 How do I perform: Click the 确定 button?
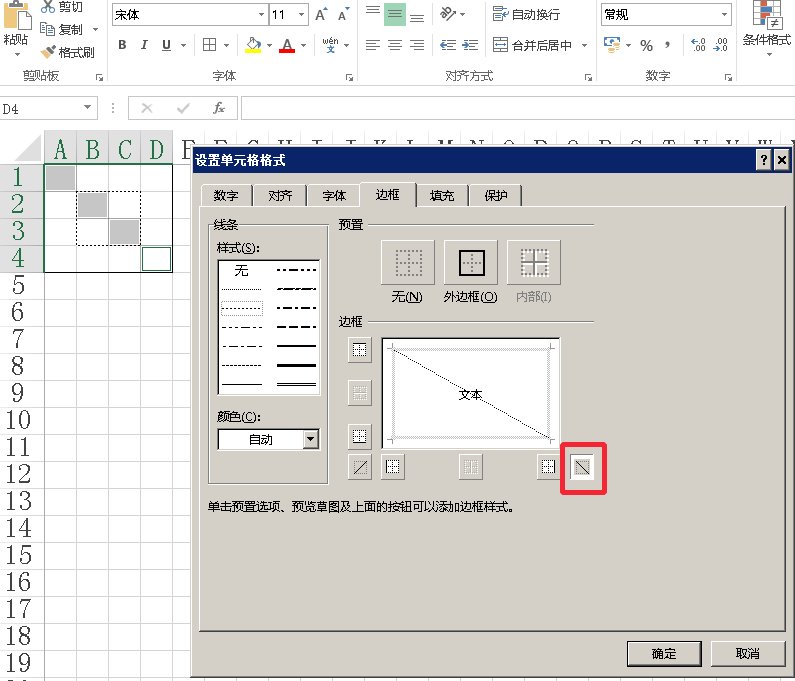coord(663,653)
